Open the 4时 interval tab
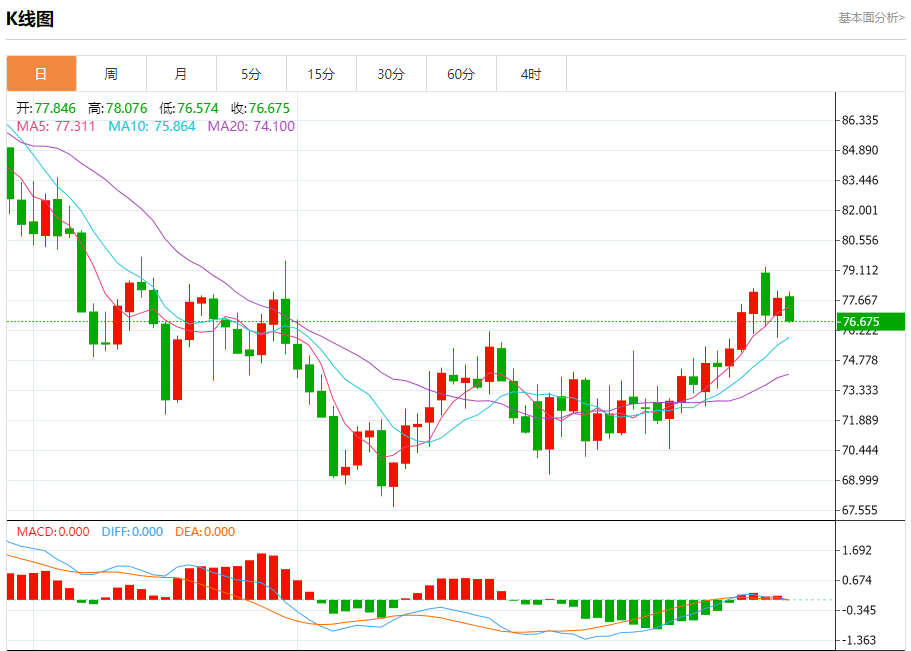Screen dimensions: 911x651 (x=531, y=74)
